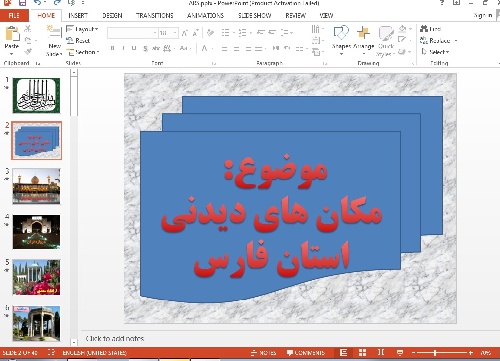The image size is (500, 361).
Task: Click the Reset slide button
Action: pyautogui.click(x=78, y=41)
